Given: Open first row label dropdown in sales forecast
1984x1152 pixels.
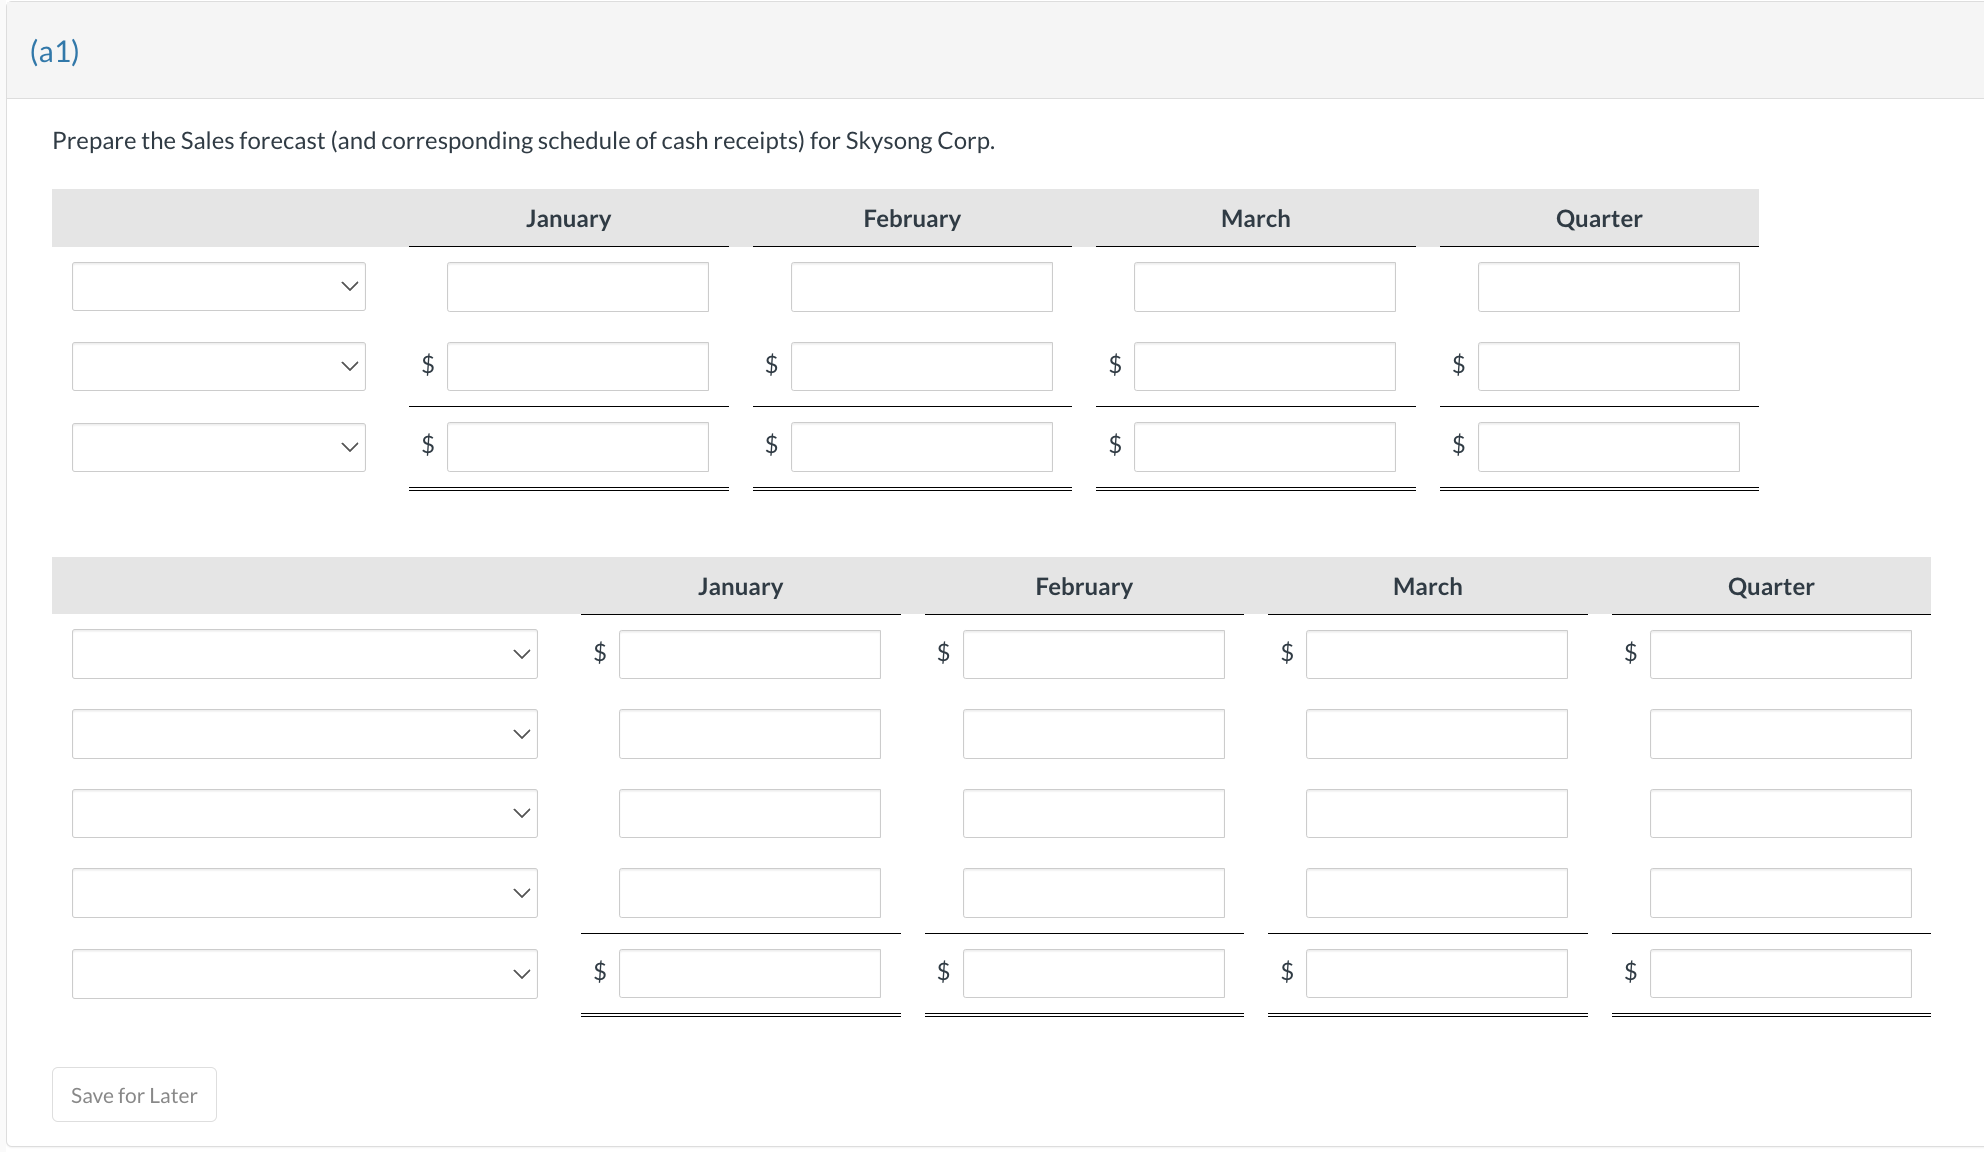Looking at the screenshot, I should pos(218,287).
